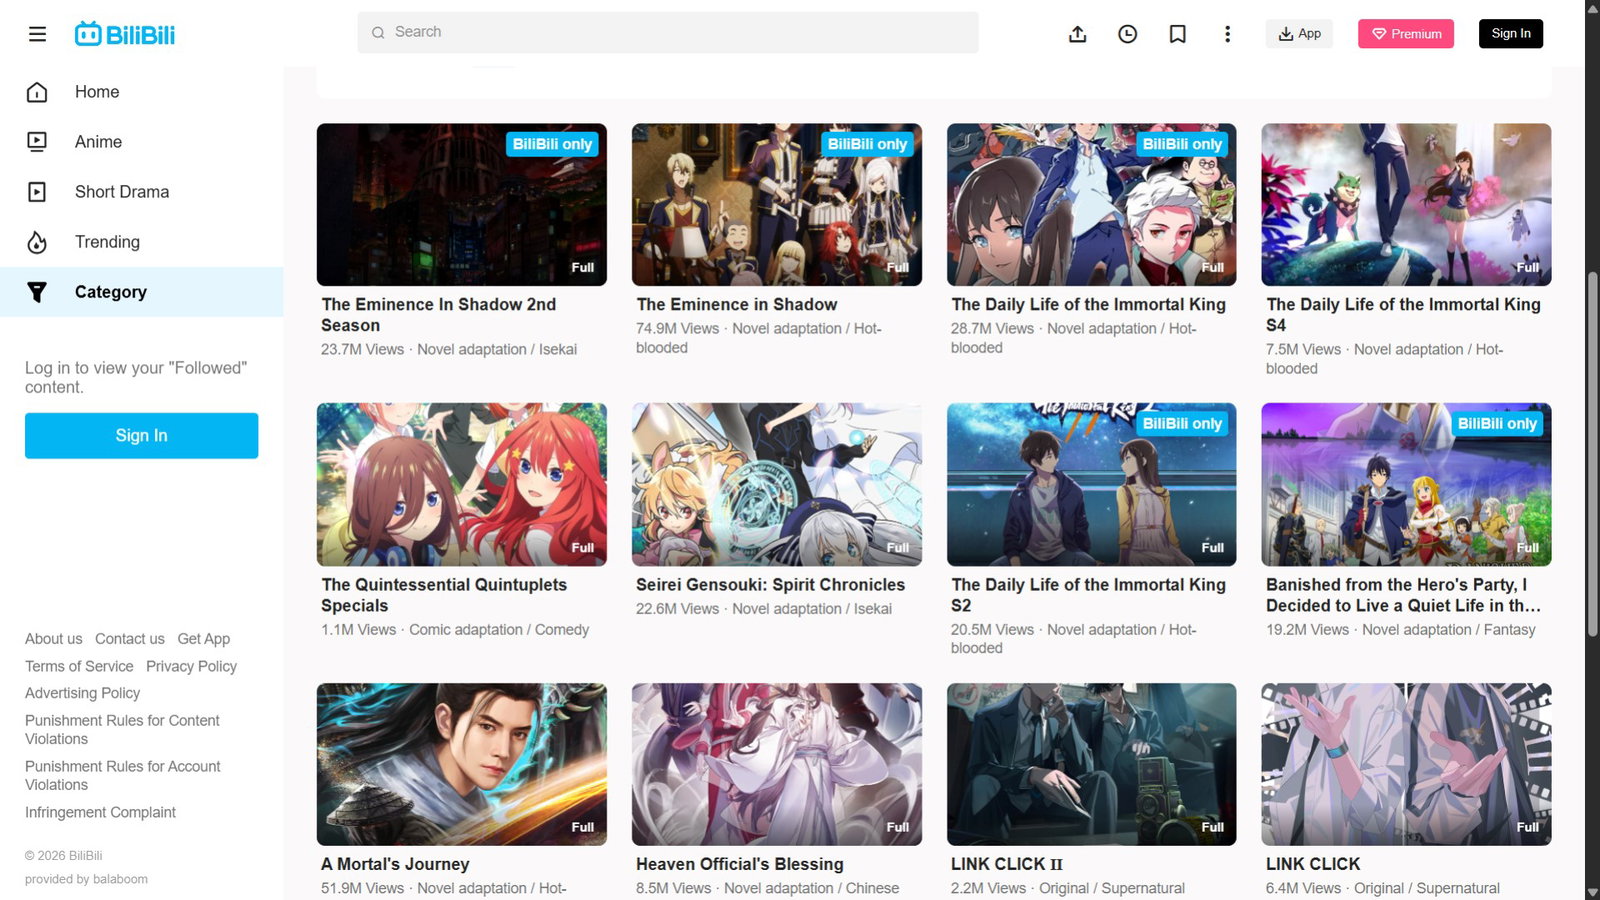
Task: Open About us link
Action: 54,639
